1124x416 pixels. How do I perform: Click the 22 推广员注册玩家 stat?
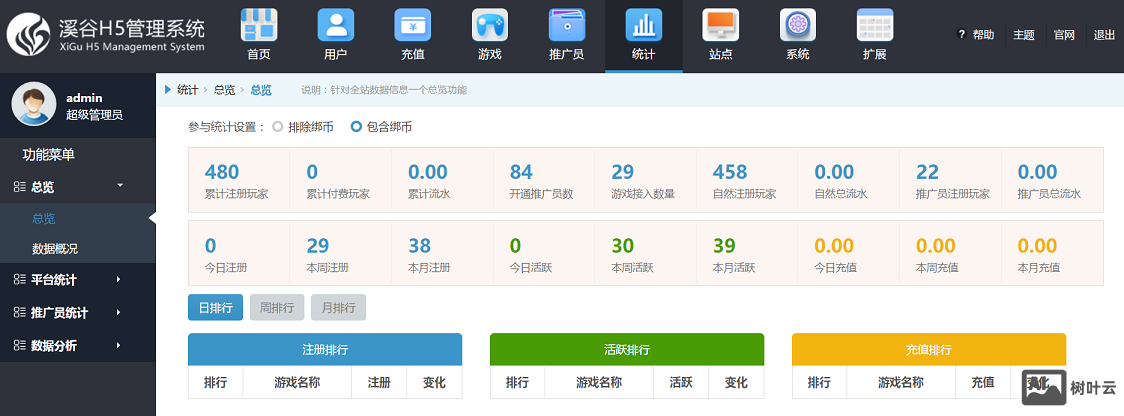[951, 180]
